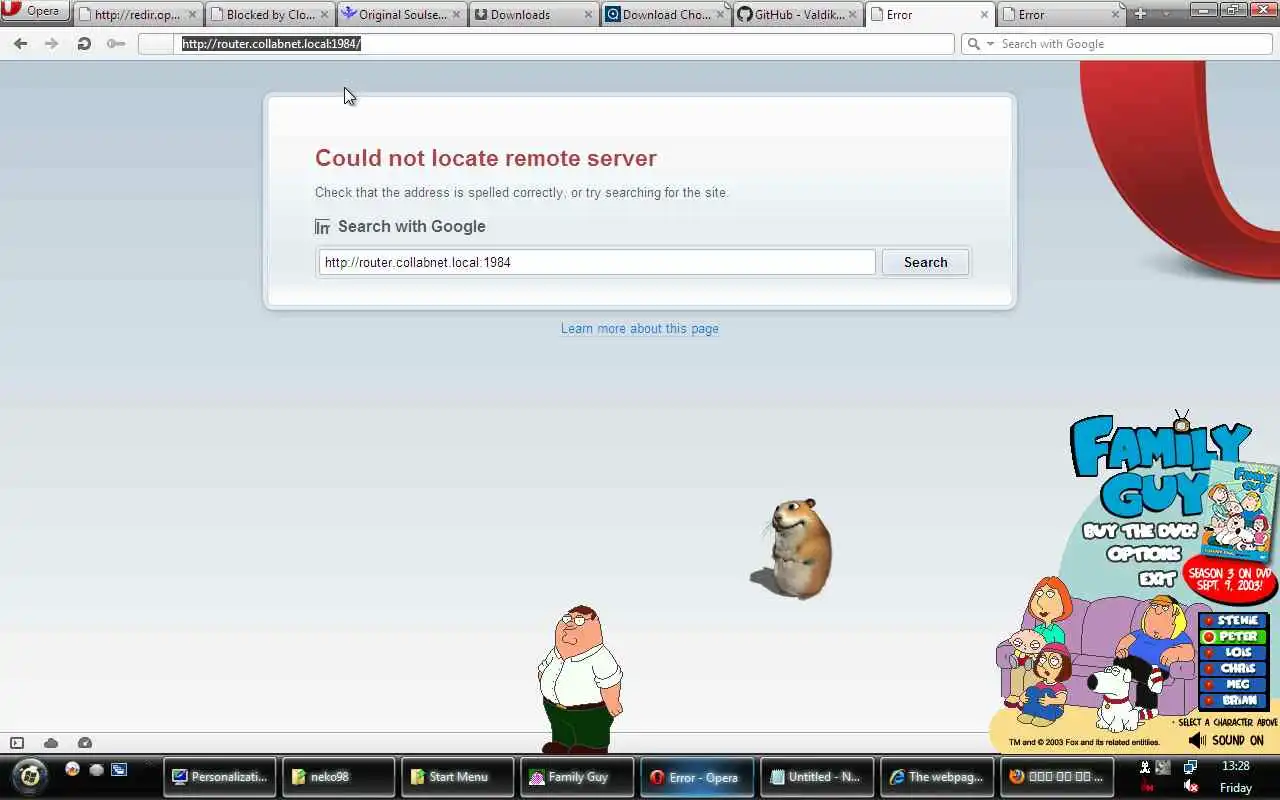
Task: Select the MEG character option
Action: [1232, 684]
